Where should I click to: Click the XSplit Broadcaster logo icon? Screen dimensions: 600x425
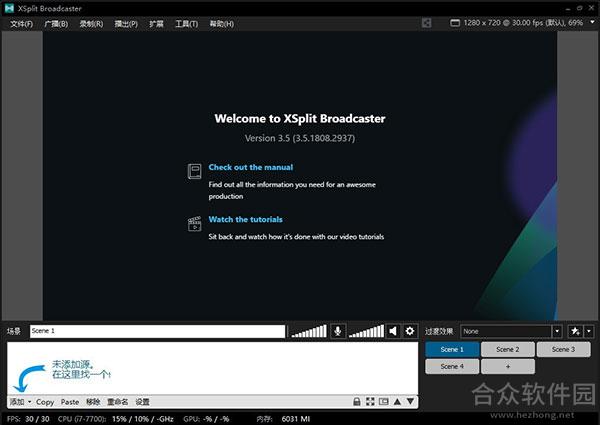[x=9, y=8]
